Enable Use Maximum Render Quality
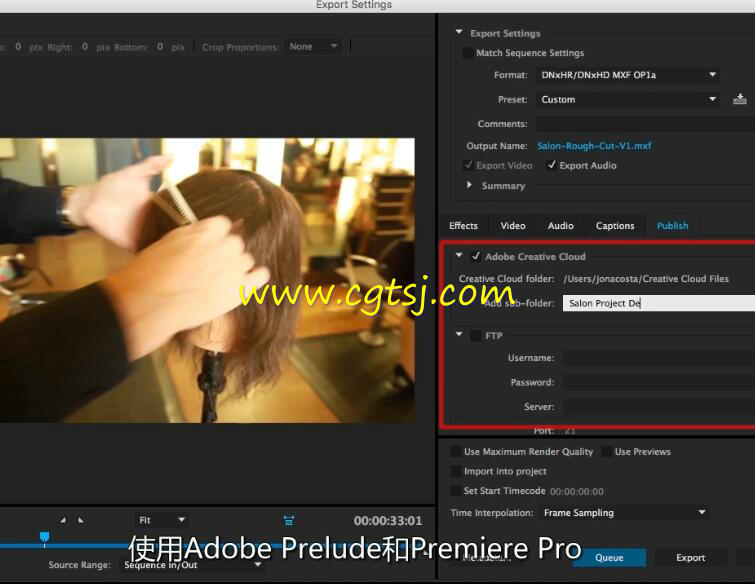The image size is (755, 584). pos(455,452)
